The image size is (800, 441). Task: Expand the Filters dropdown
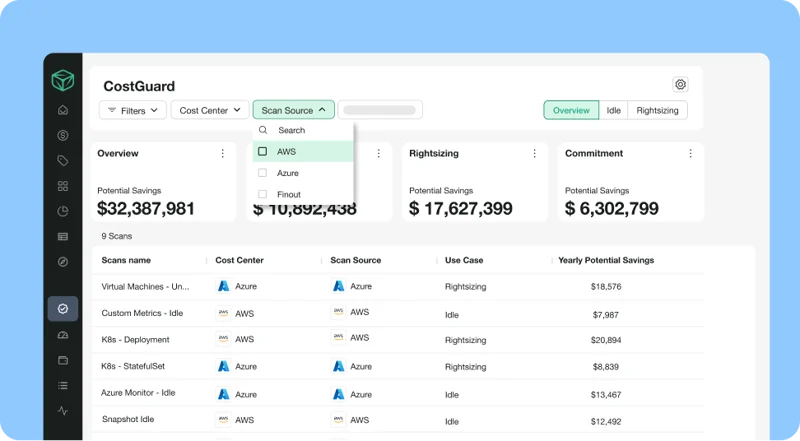132,111
